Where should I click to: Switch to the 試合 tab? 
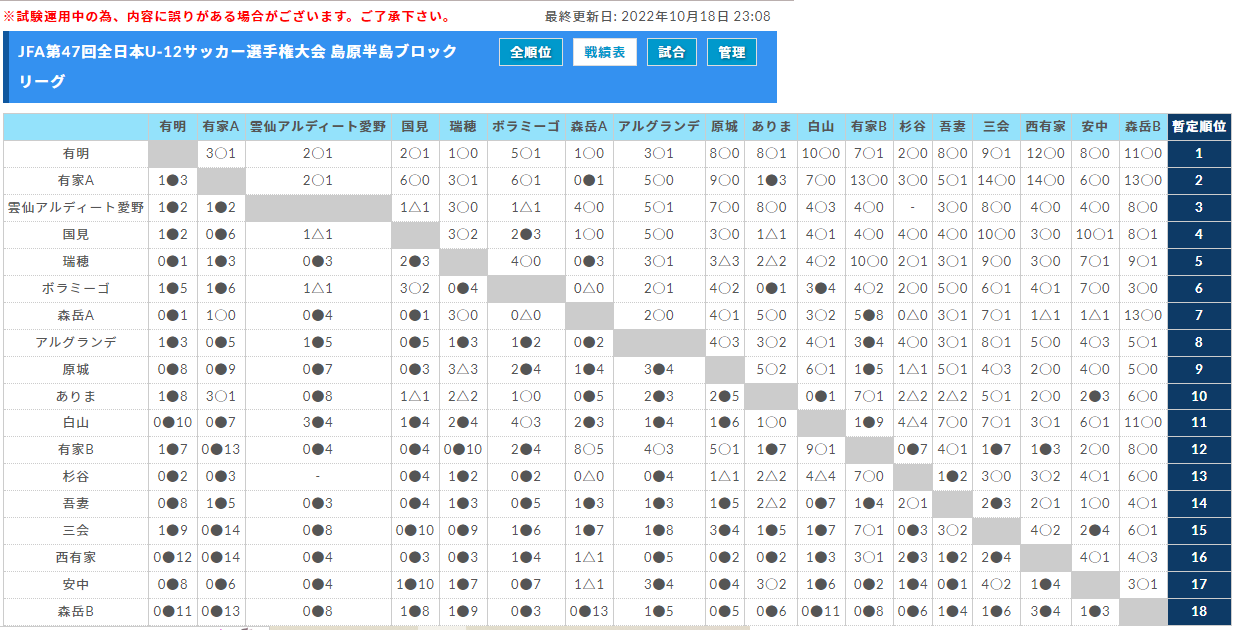point(672,52)
